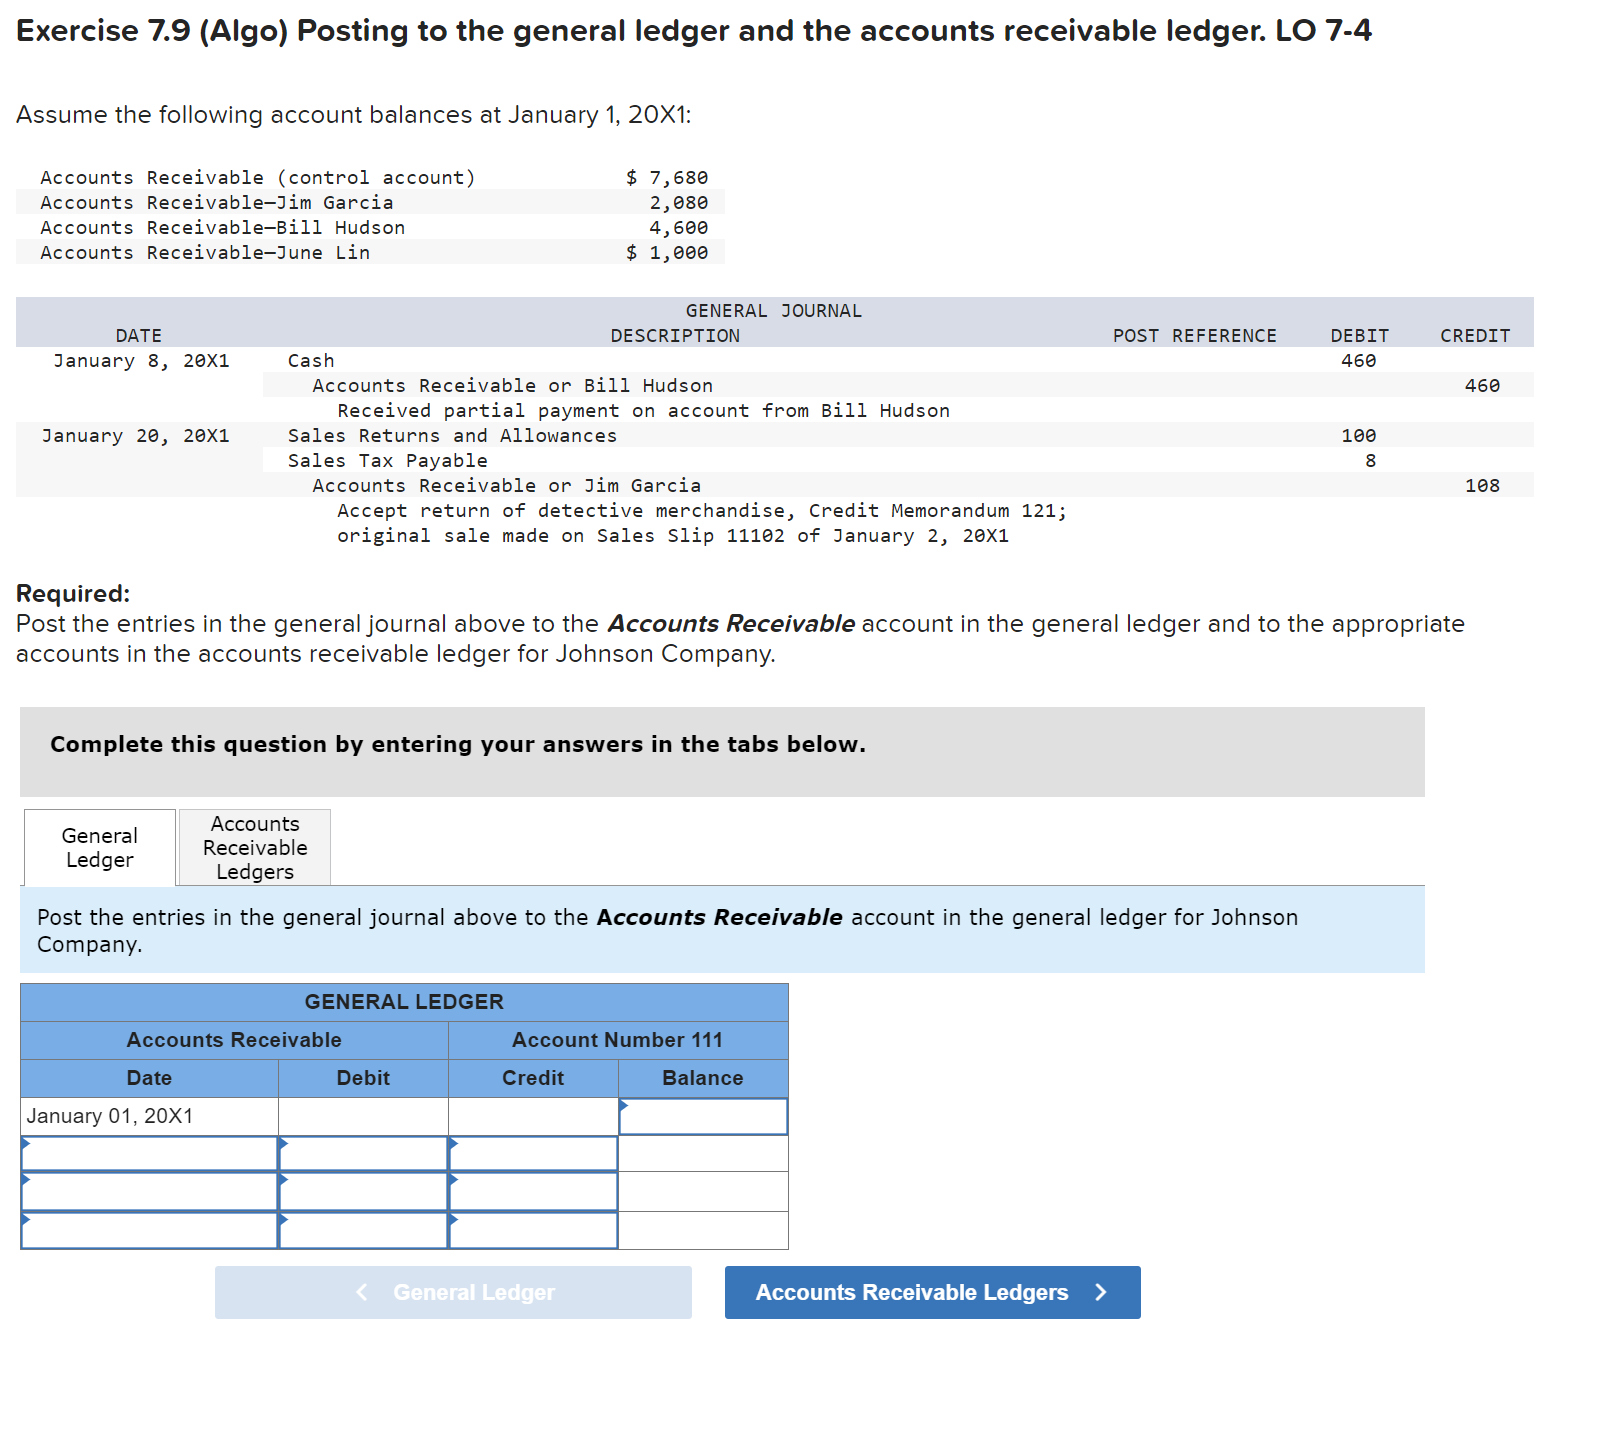Switch to the Accounts Receivable Ledgers tab
This screenshot has height=1437, width=1601.
[253, 847]
